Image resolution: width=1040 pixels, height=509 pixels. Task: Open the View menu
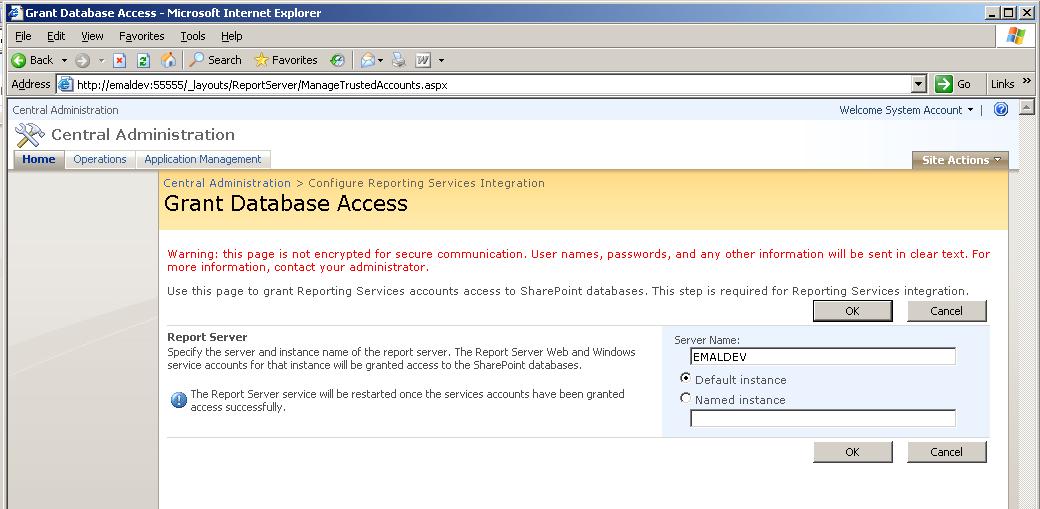tap(92, 36)
